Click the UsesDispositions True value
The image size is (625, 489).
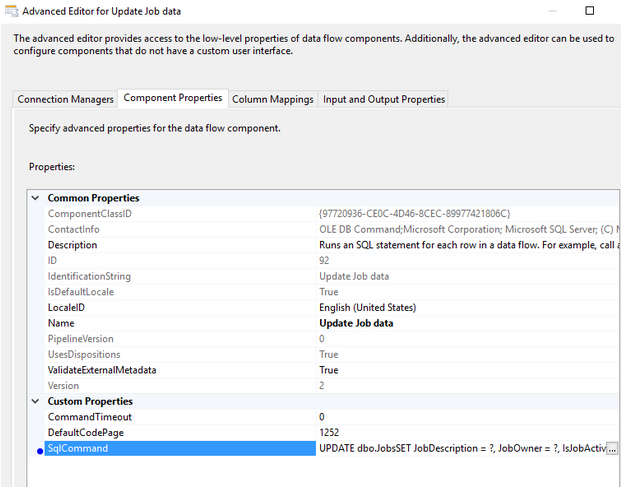pos(328,354)
